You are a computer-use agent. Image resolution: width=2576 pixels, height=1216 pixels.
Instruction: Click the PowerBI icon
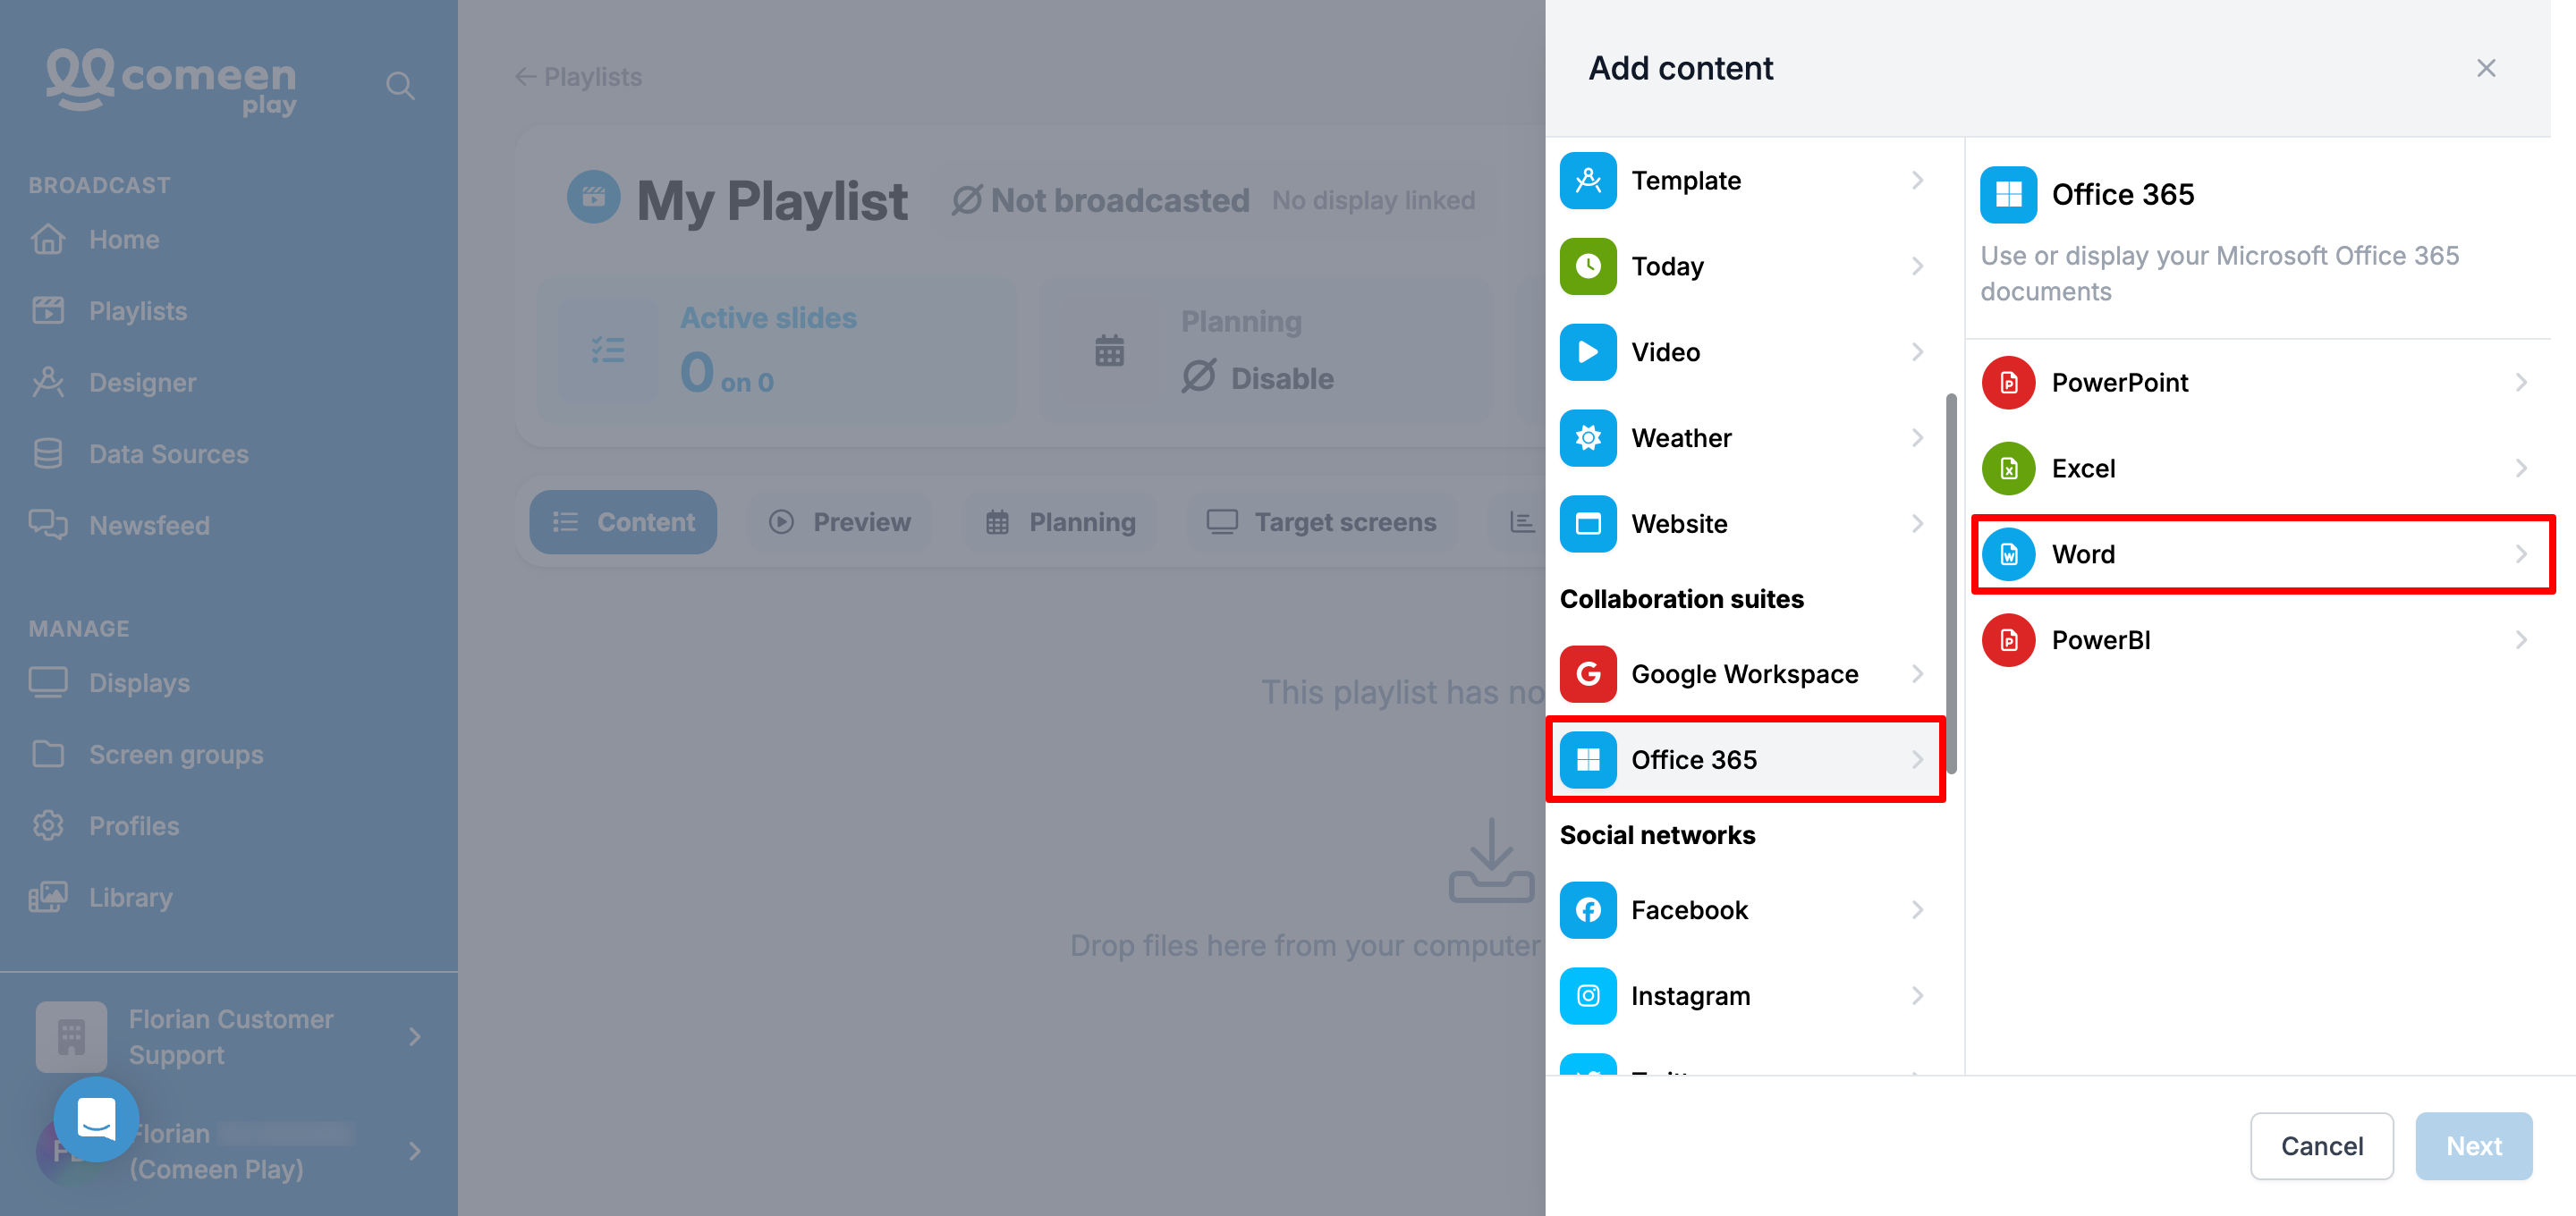[2008, 641]
